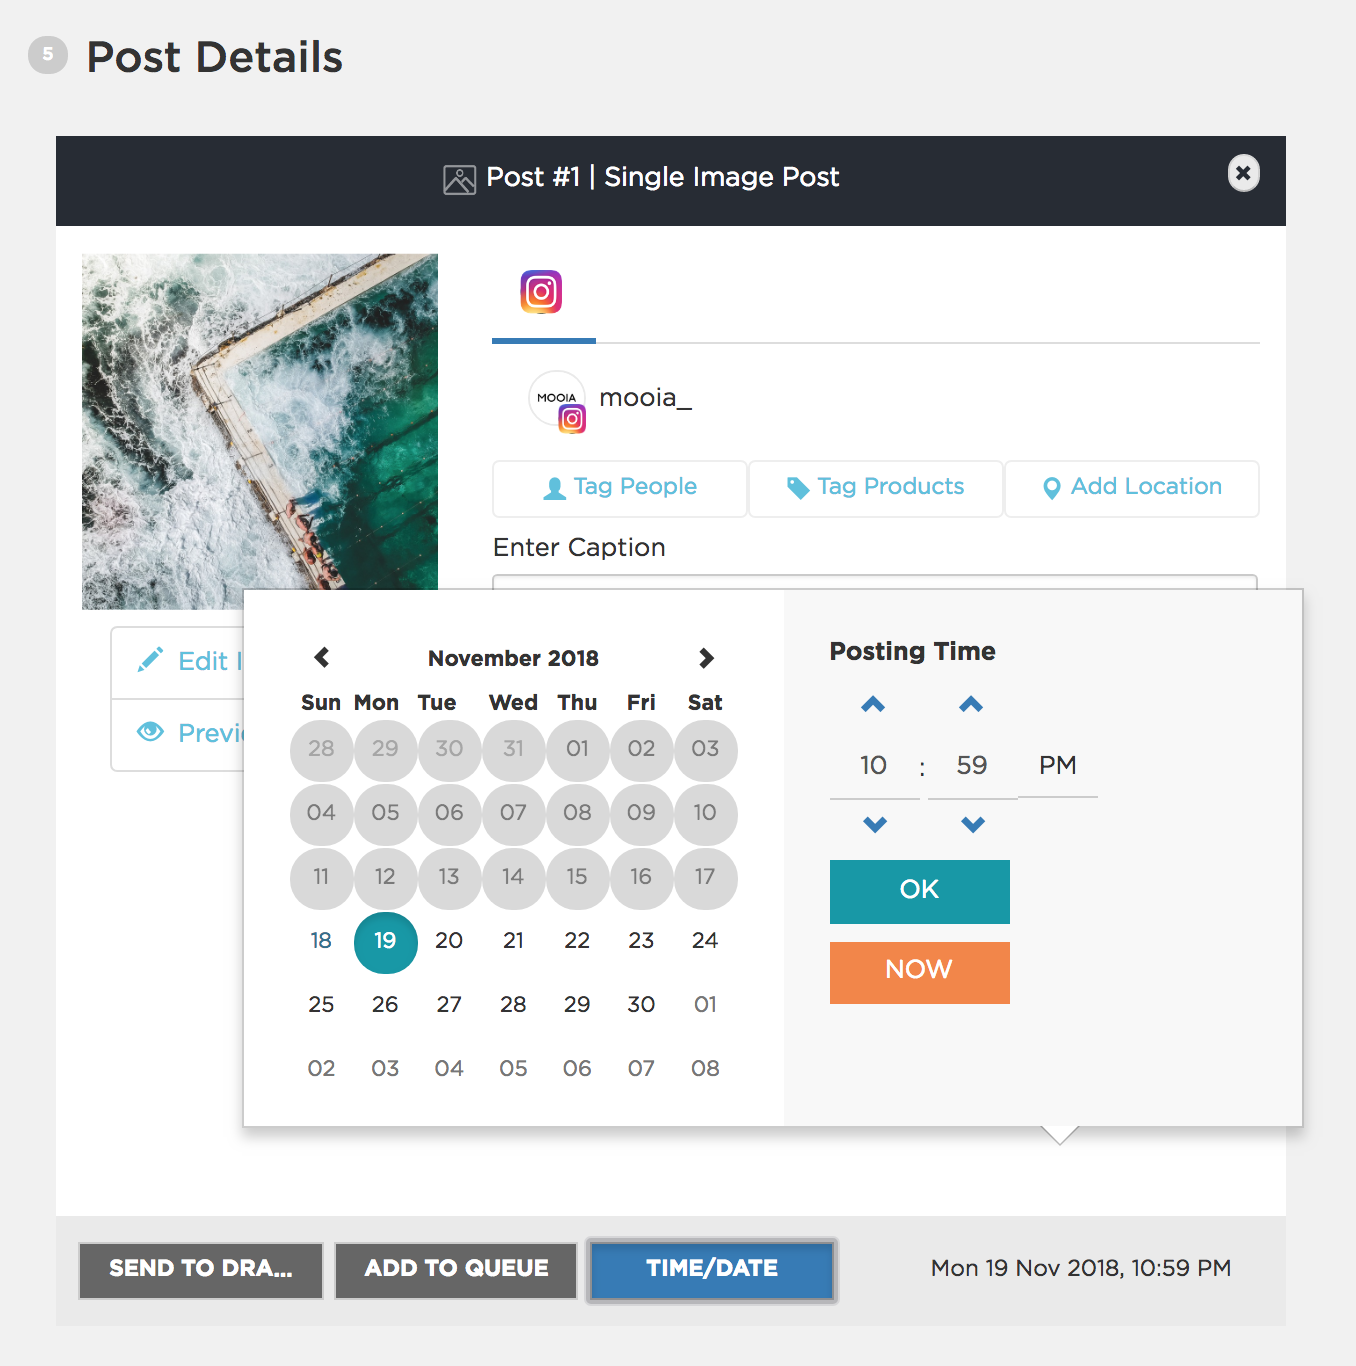Click the ocean pool image thumbnail
Image resolution: width=1356 pixels, height=1366 pixels.
[260, 420]
